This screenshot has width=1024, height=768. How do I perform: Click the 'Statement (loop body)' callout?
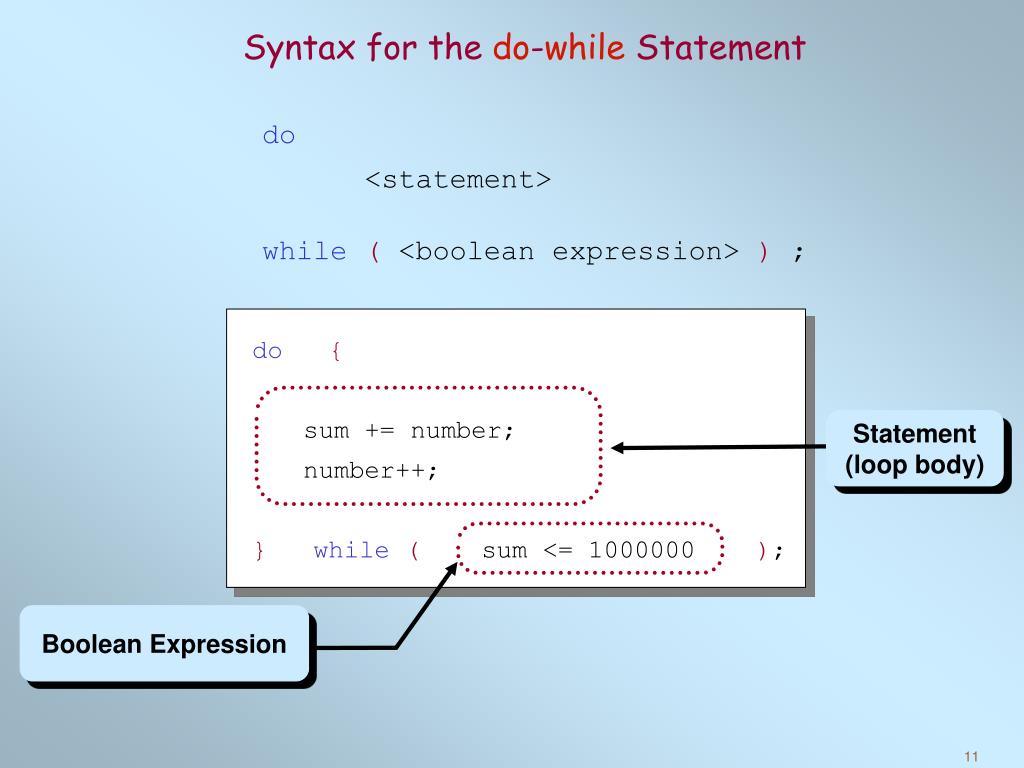pos(915,449)
